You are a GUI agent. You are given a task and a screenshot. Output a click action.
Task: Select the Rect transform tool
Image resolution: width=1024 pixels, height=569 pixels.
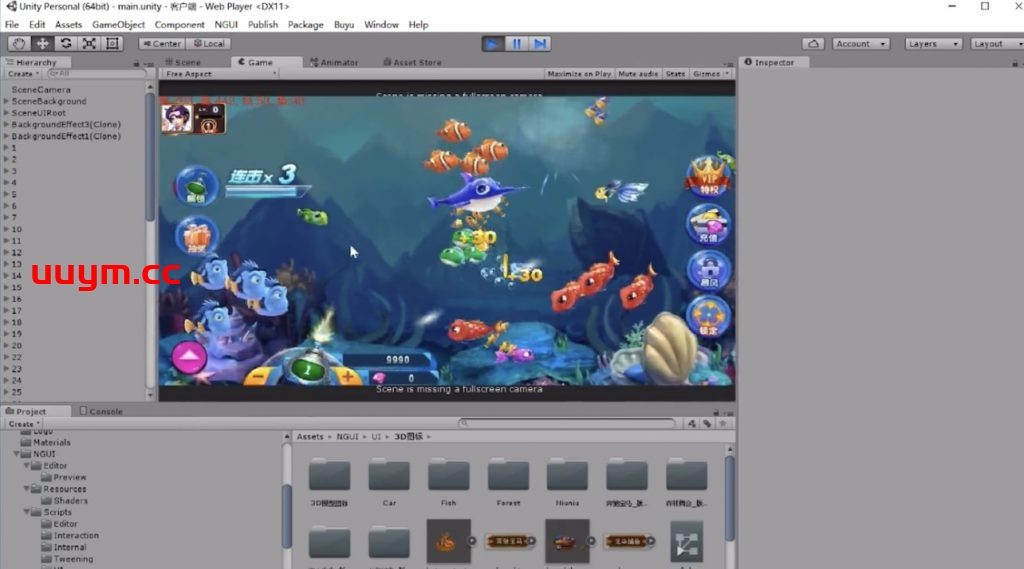coord(111,43)
